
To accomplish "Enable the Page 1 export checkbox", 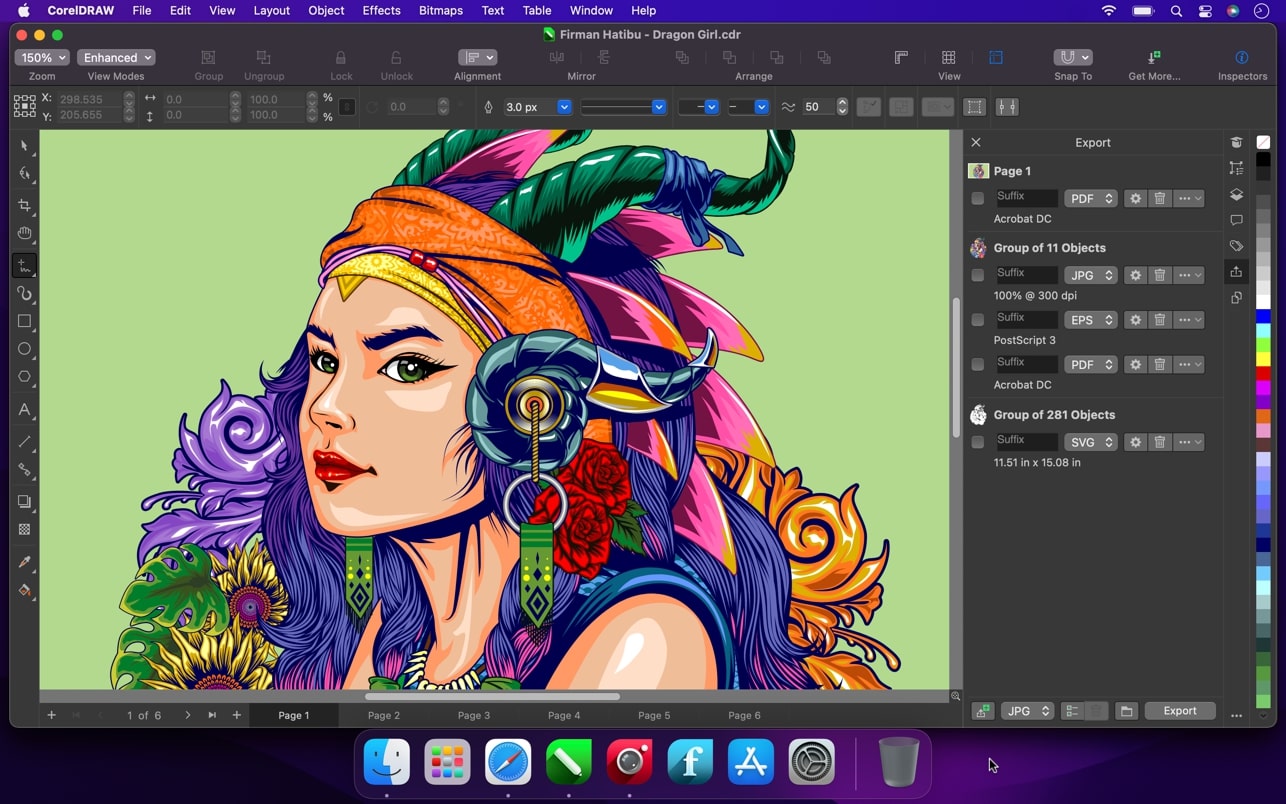I will pos(977,198).
